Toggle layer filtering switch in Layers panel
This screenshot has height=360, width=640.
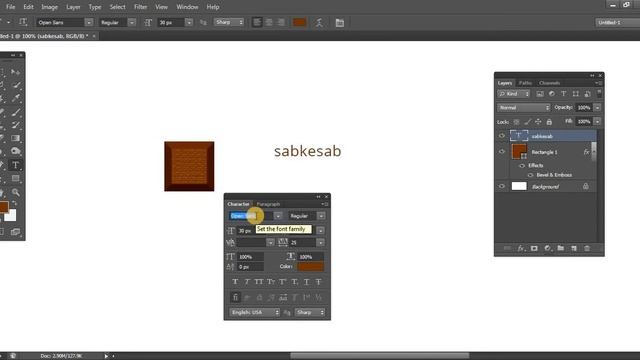(x=599, y=93)
